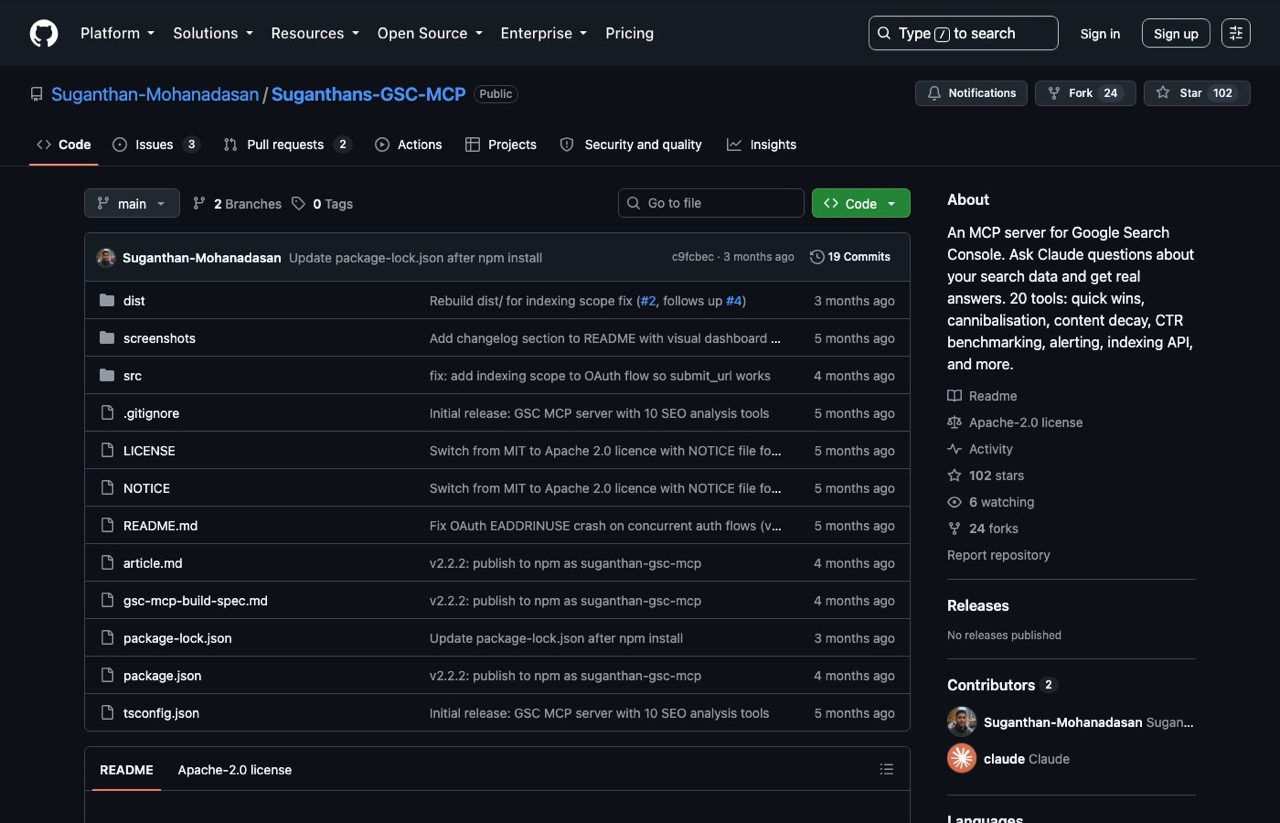Click the file icon next to tsconfig.json
Screen dimensions: 1280x823
(107, 713)
